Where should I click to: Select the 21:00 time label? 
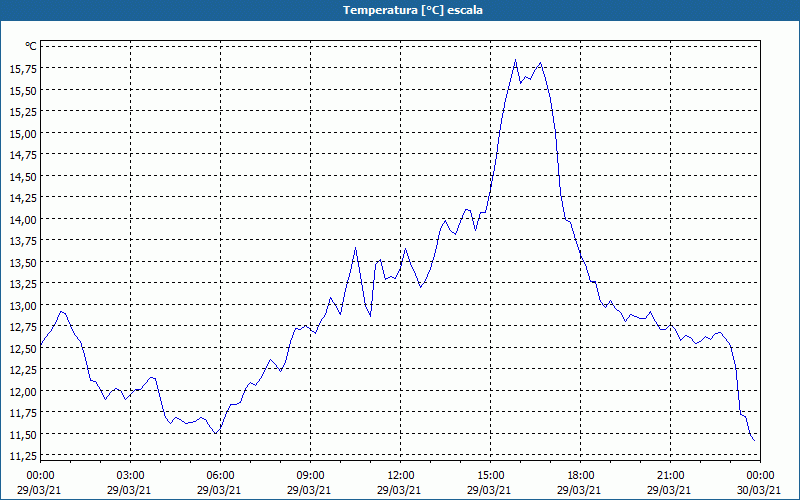[x=670, y=476]
